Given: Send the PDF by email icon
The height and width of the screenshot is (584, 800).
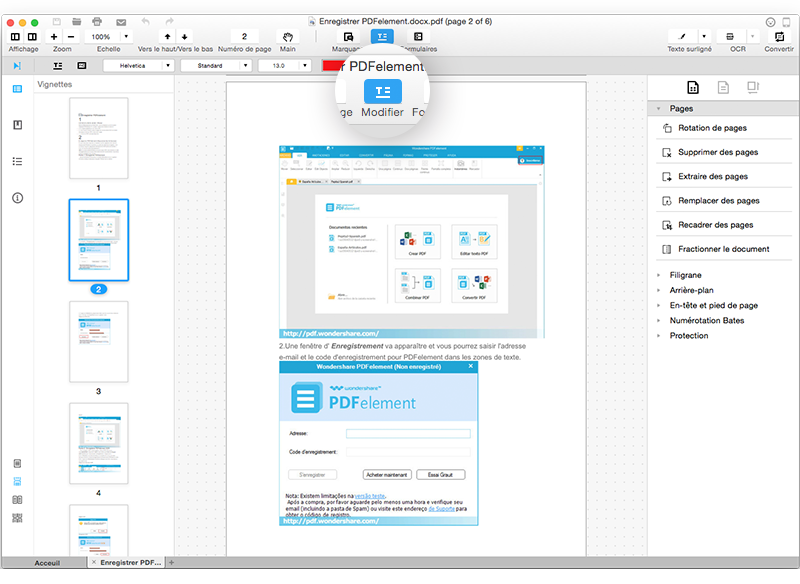Looking at the screenshot, I should click(121, 22).
